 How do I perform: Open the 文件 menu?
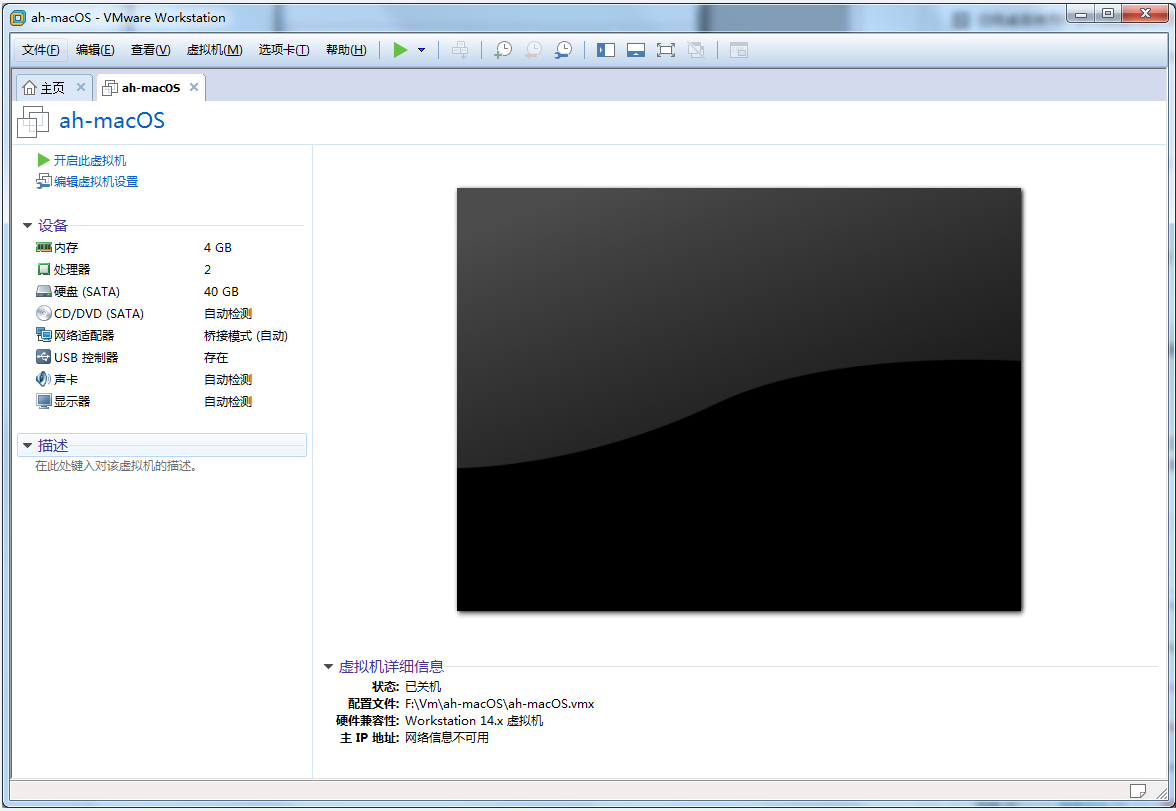coord(41,50)
